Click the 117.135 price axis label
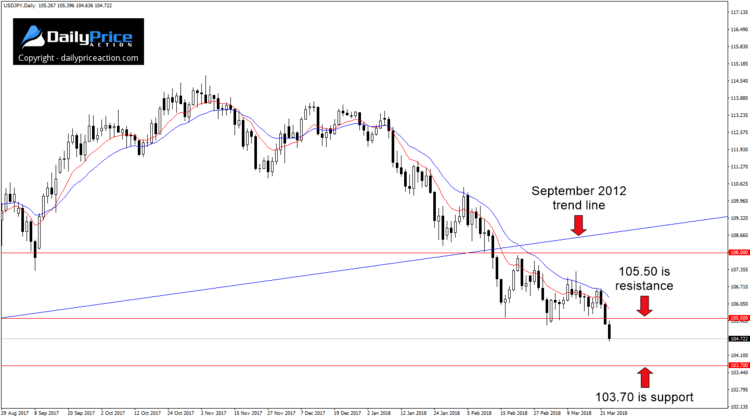Image resolution: width=750 pixels, height=419 pixels. (x=739, y=12)
